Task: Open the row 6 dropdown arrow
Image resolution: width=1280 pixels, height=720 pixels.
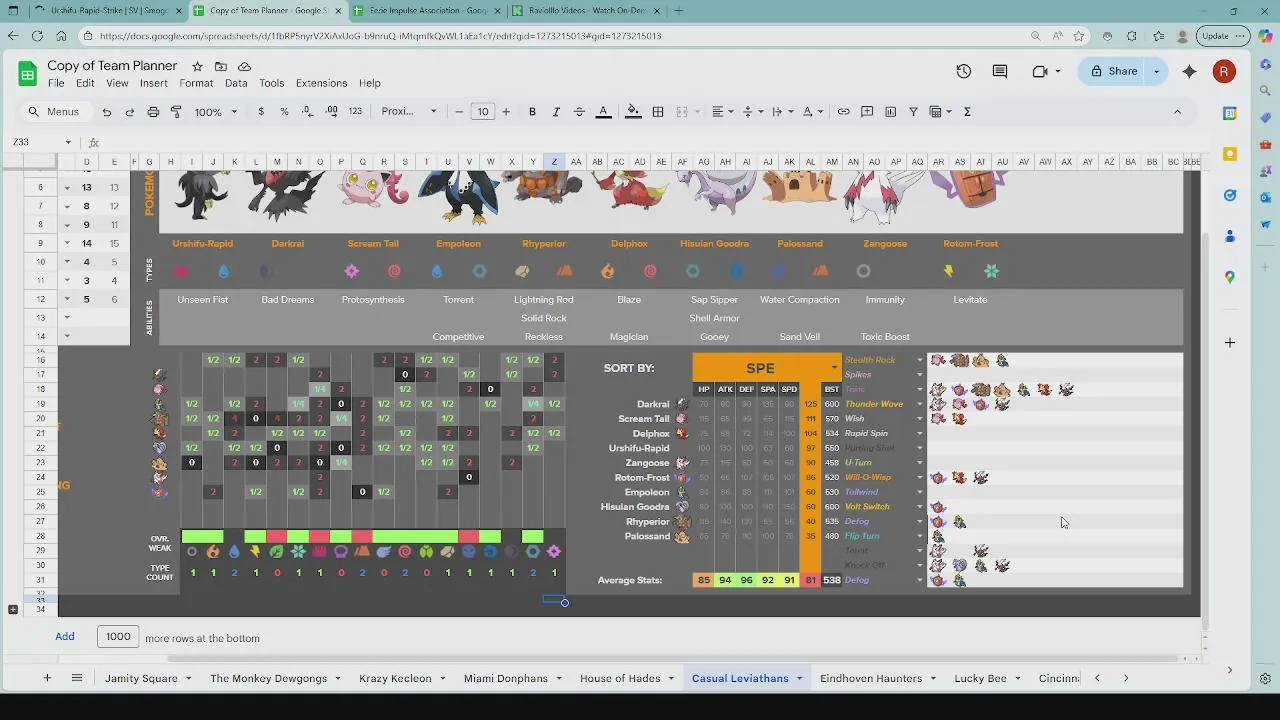Action: (x=67, y=187)
